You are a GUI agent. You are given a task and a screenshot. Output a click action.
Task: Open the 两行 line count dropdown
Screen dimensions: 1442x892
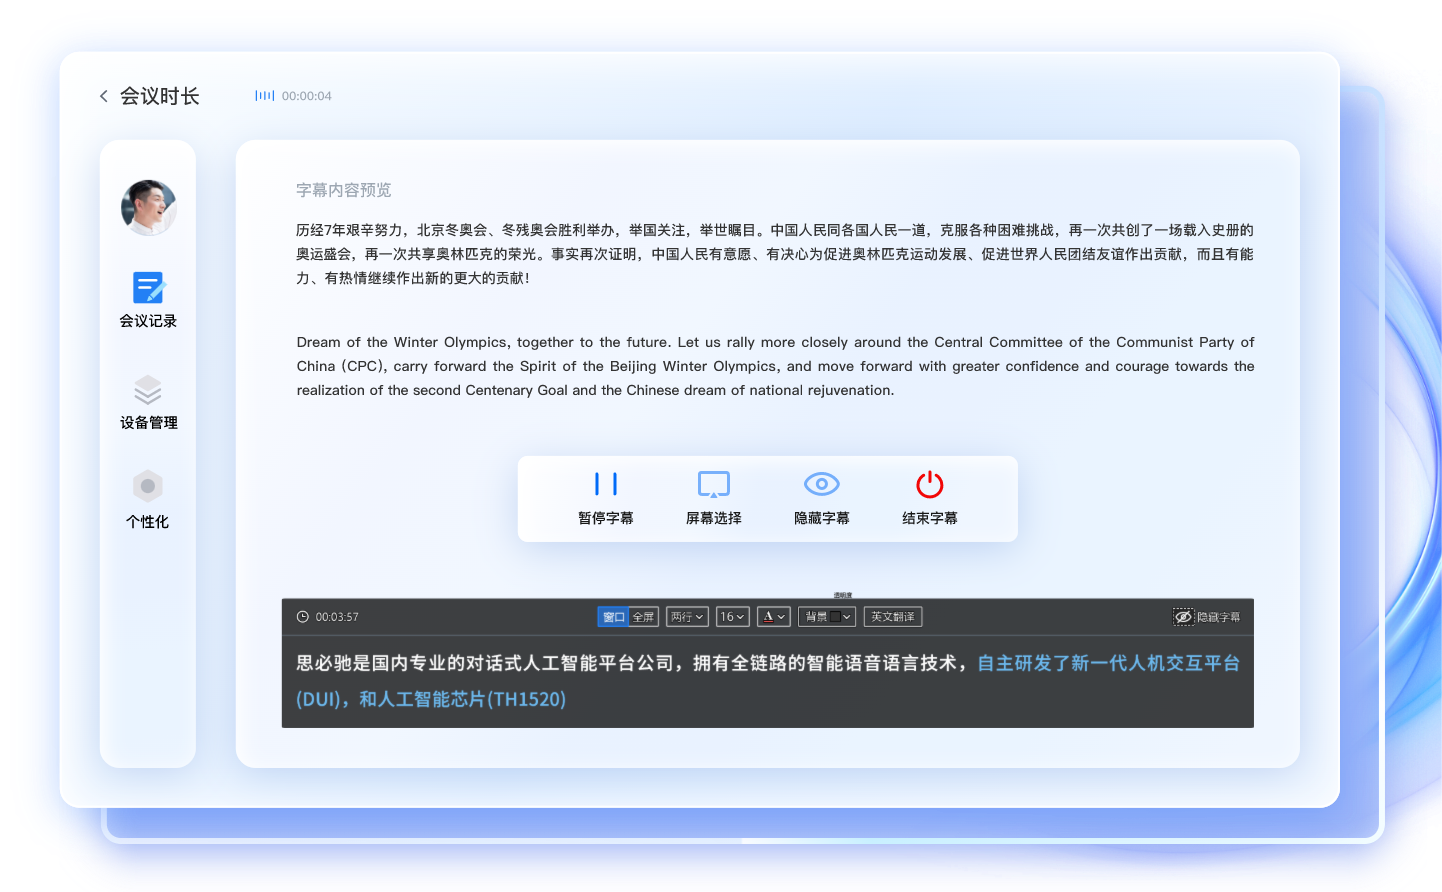click(x=687, y=617)
